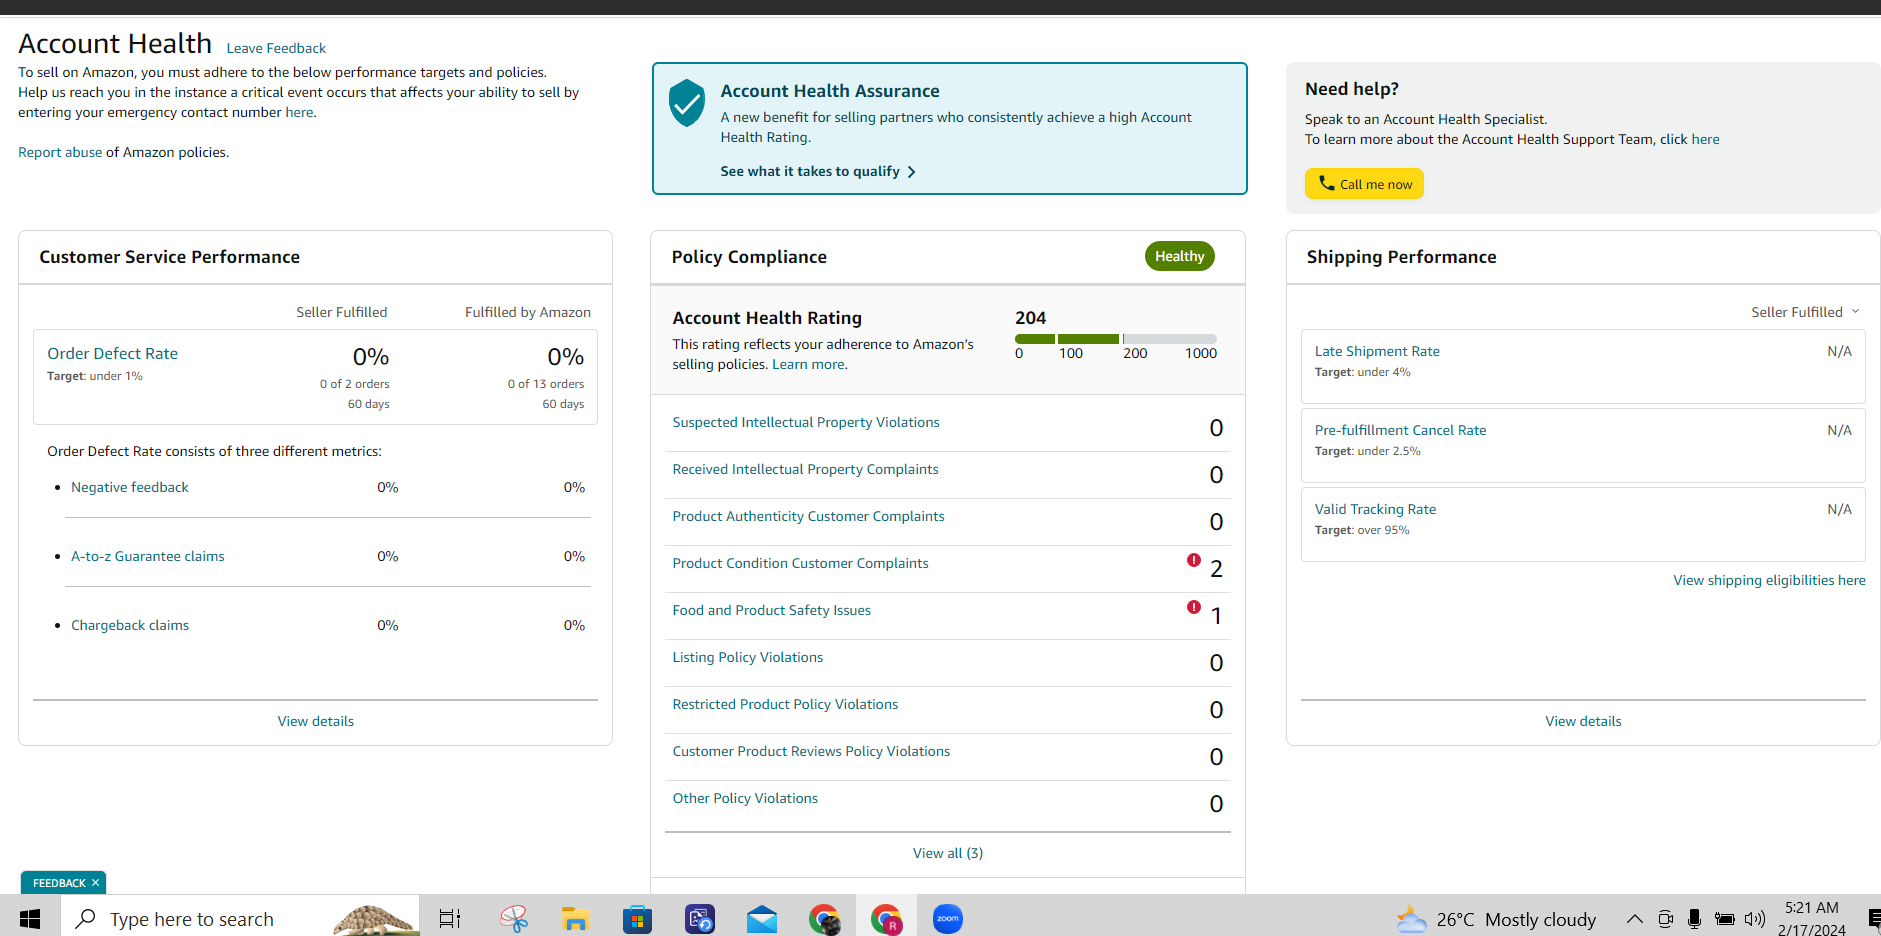Open the Chargeback claims link
Image resolution: width=1881 pixels, height=936 pixels.
click(x=130, y=625)
